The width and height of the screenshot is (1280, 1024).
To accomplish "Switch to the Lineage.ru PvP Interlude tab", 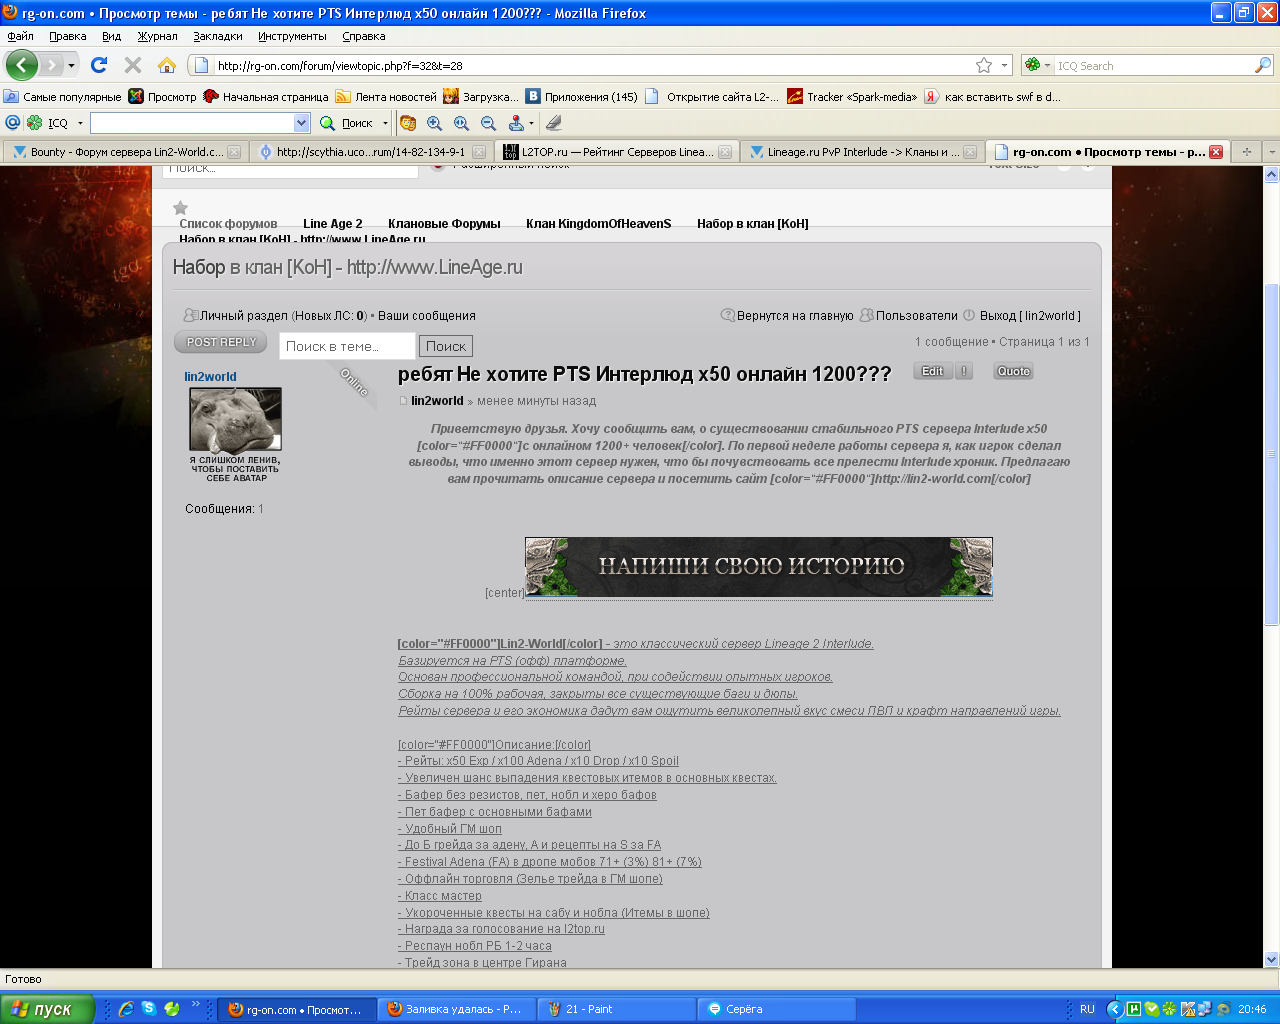I will pos(861,152).
